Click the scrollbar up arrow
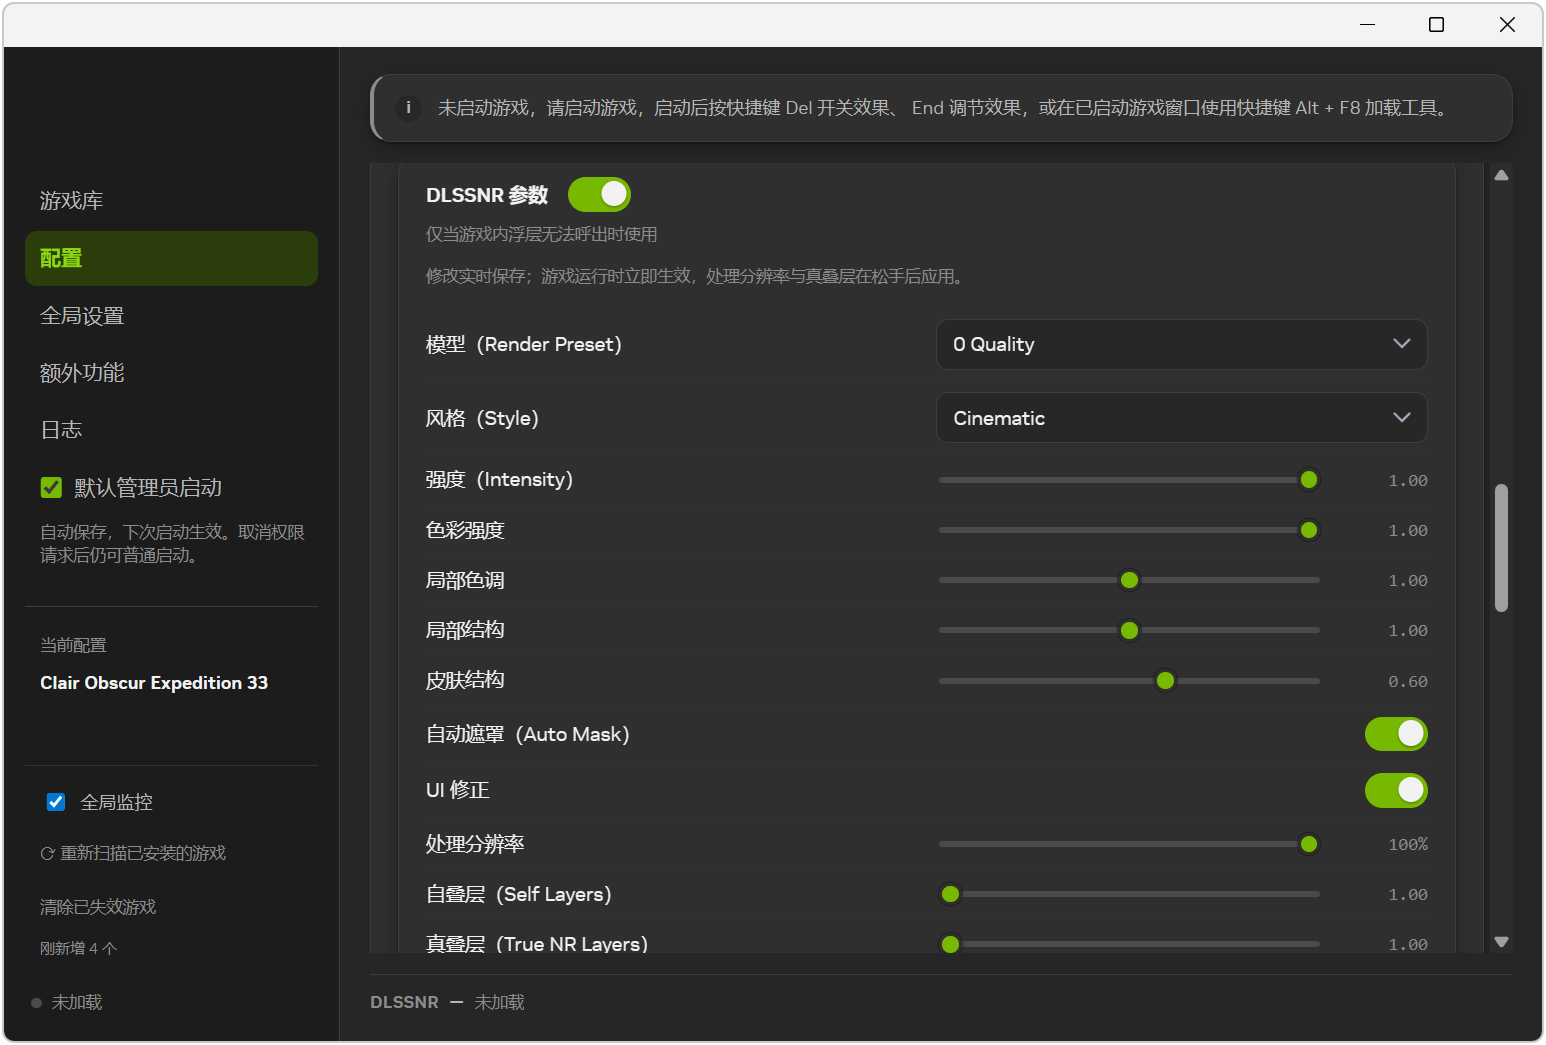 (x=1501, y=175)
